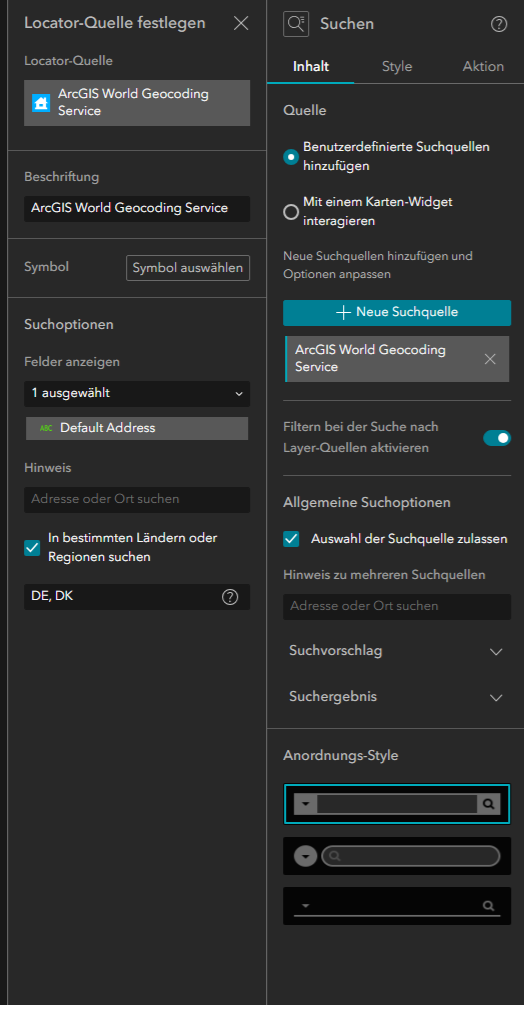Open the help icon in Suchen header
Viewport: 524px width, 1014px height.
click(499, 24)
